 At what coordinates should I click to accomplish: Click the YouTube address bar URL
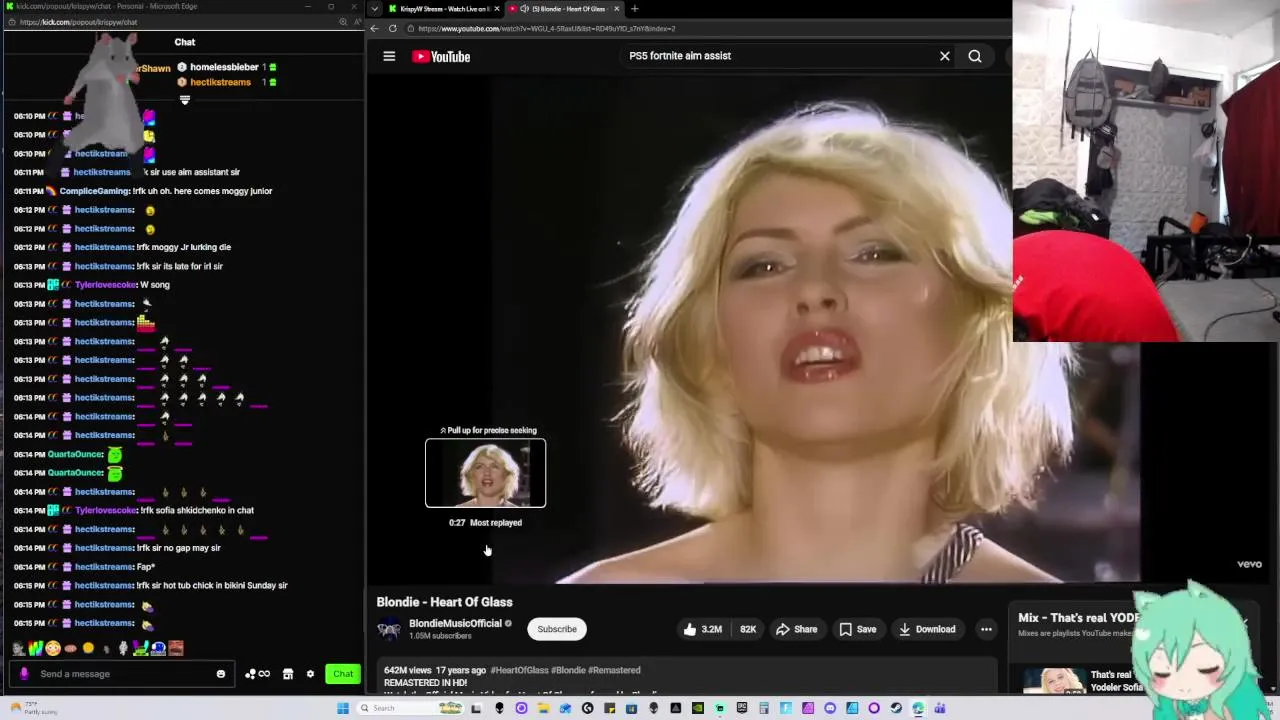pyautogui.click(x=547, y=28)
